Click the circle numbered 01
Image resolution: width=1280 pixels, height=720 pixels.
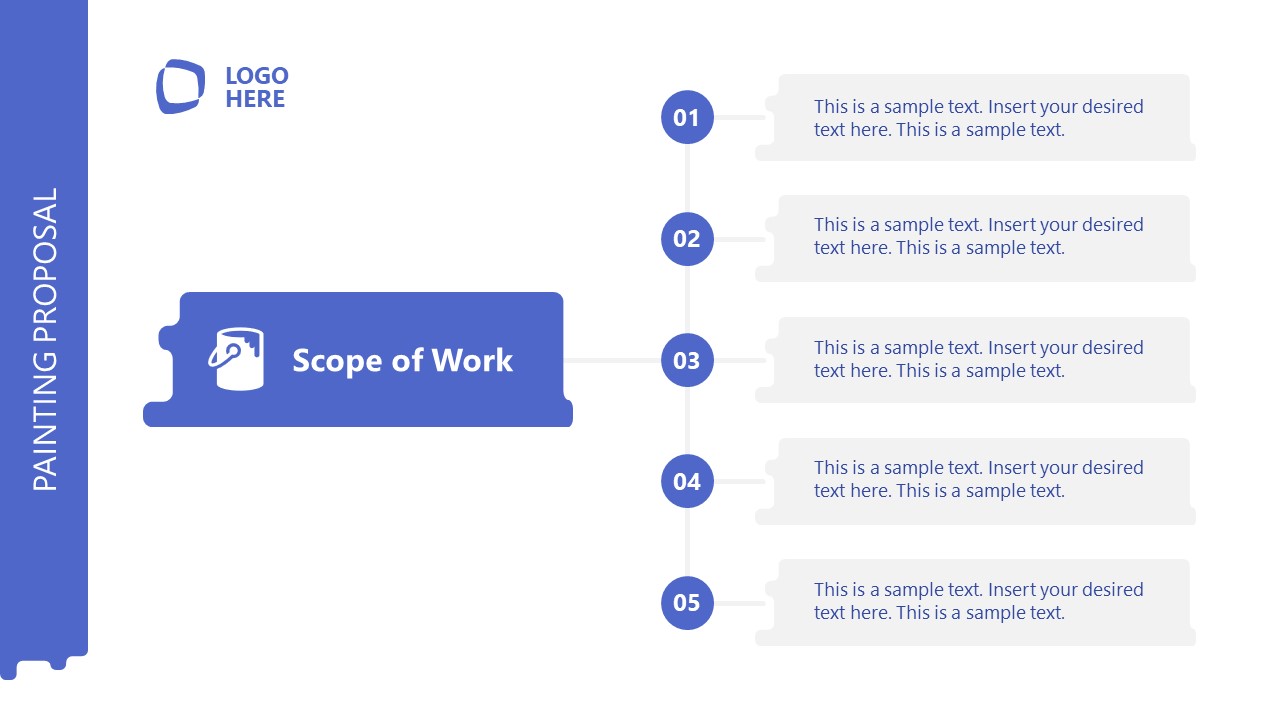click(x=687, y=117)
